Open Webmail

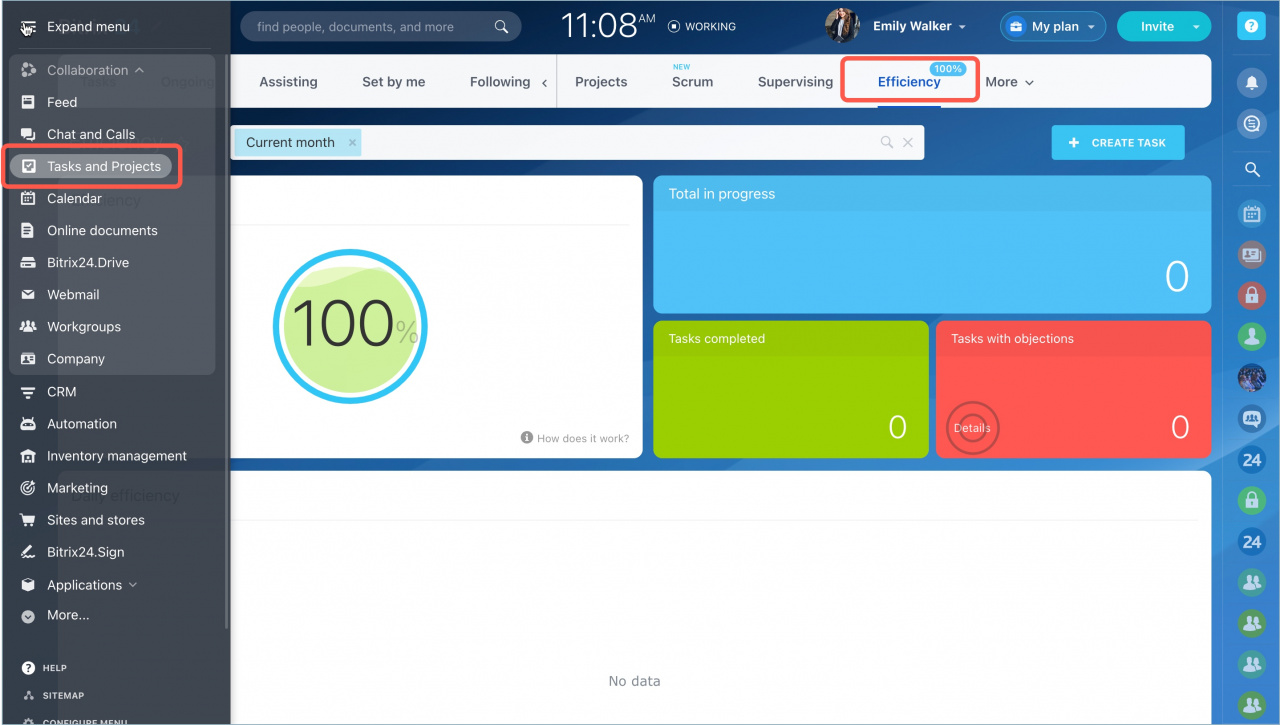pyautogui.click(x=73, y=294)
